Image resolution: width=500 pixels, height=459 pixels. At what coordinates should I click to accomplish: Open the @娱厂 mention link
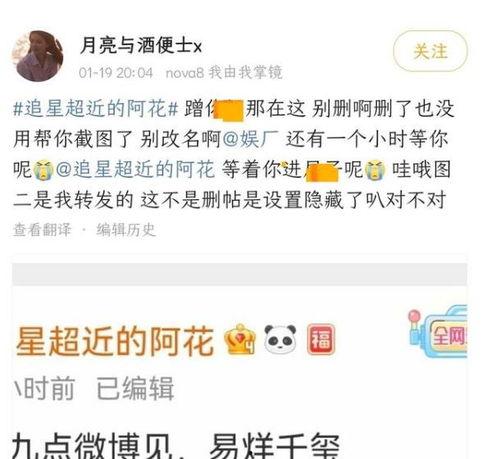tap(250, 139)
